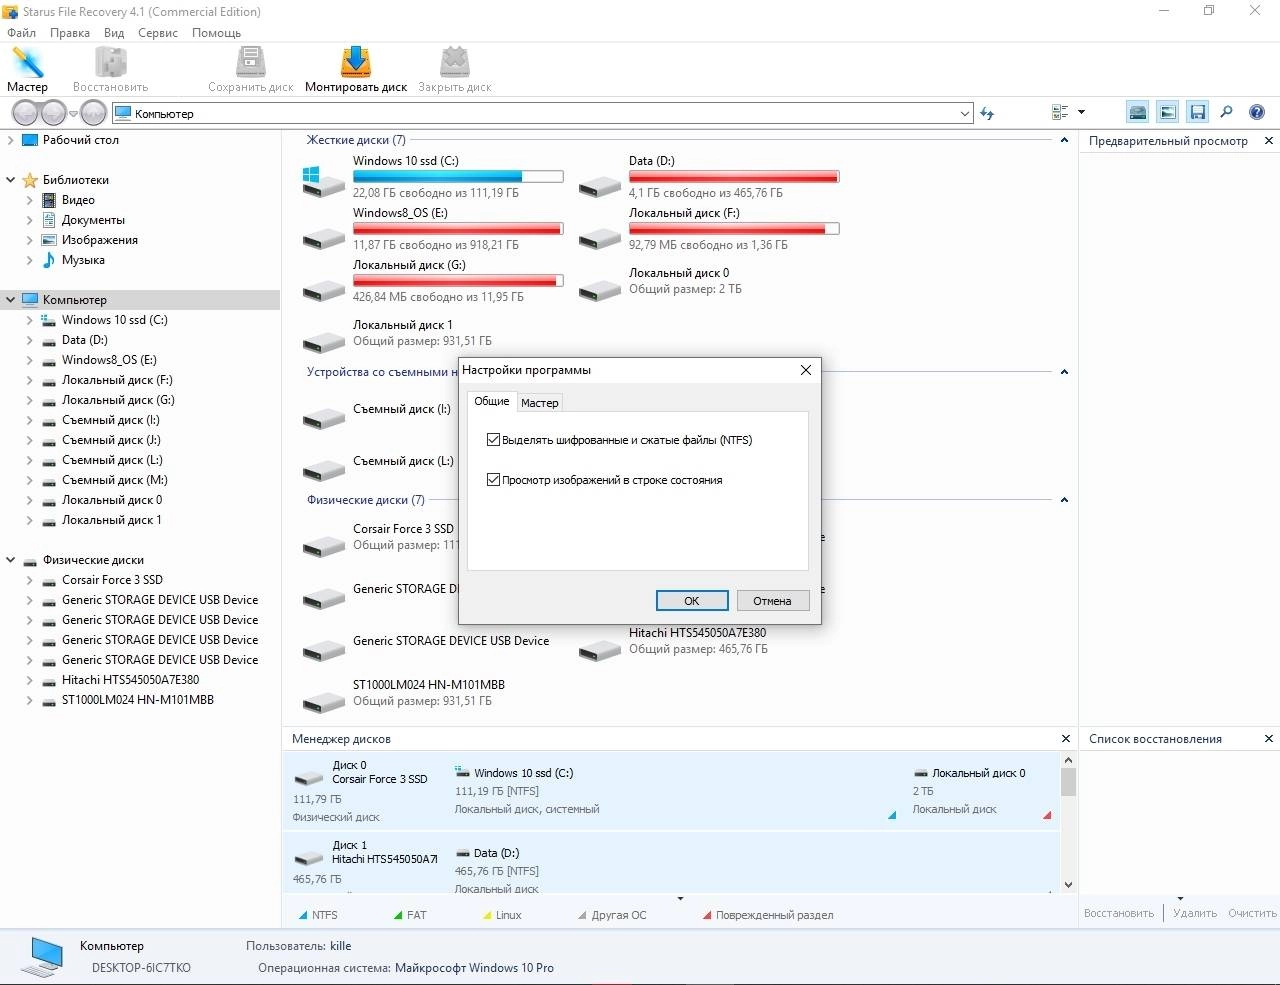Select the Локальный диск (F:) drive icon

600,238
